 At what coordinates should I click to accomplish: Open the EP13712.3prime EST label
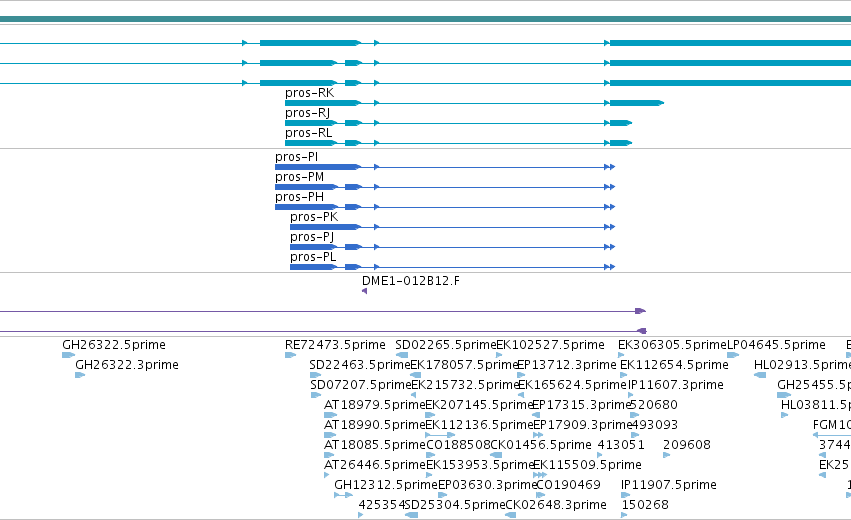coord(567,365)
